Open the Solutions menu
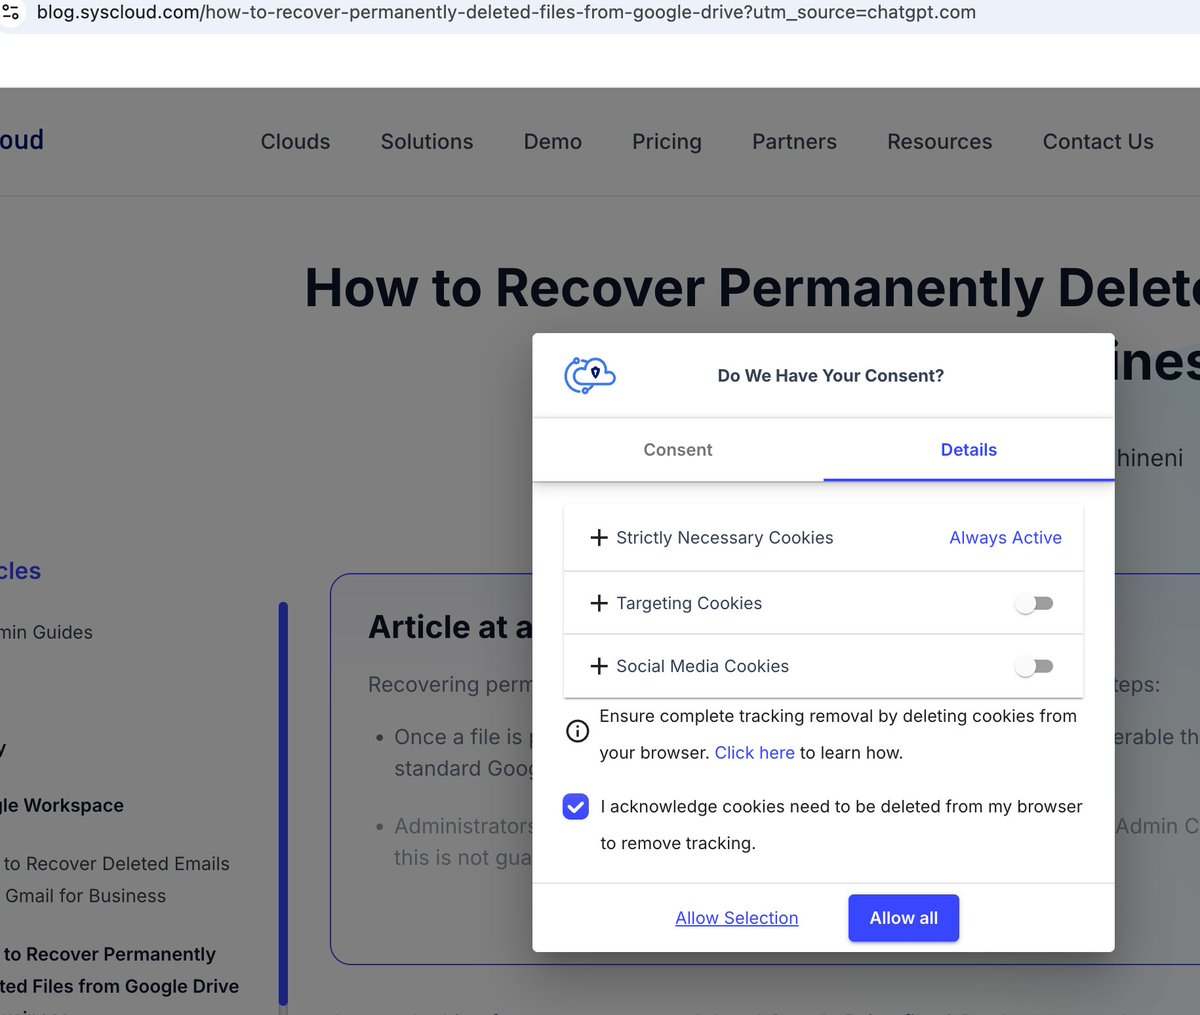Screen dimensions: 1200x1015 427,142
